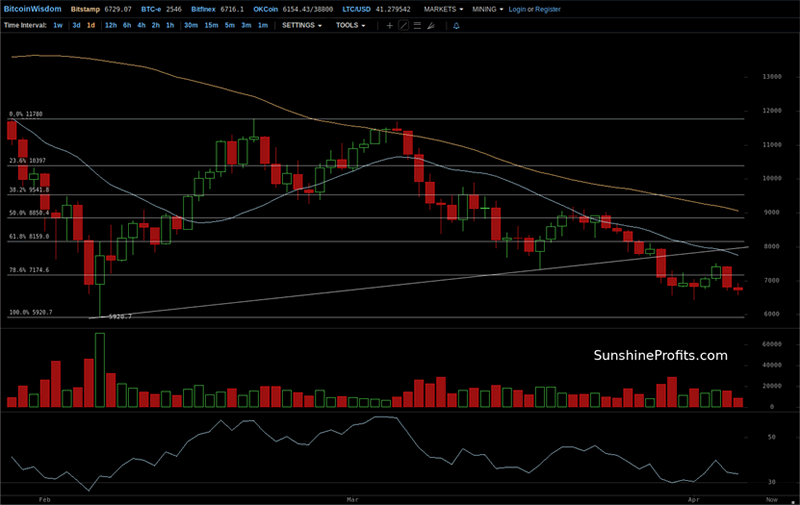800x505 pixels.
Task: Switch time interval to 1w
Action: tap(58, 24)
